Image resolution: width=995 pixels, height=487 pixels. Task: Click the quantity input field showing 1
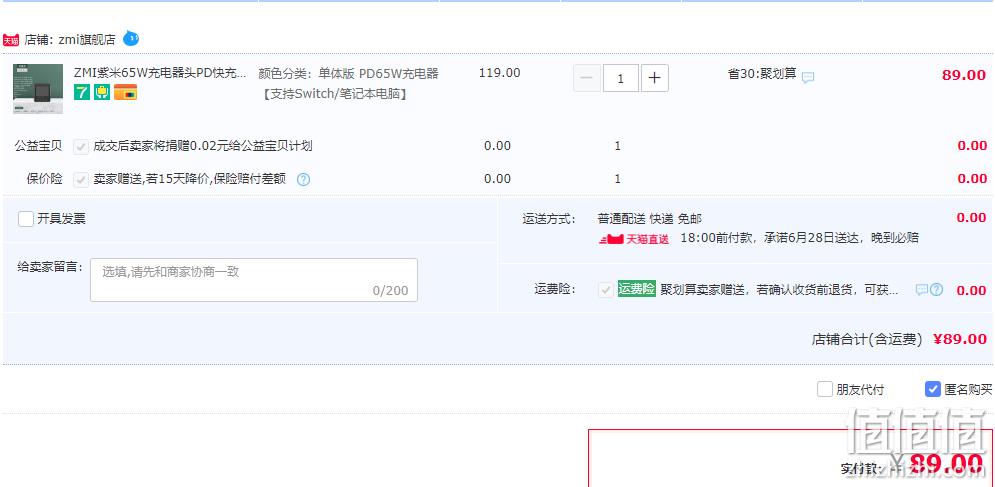click(x=621, y=78)
